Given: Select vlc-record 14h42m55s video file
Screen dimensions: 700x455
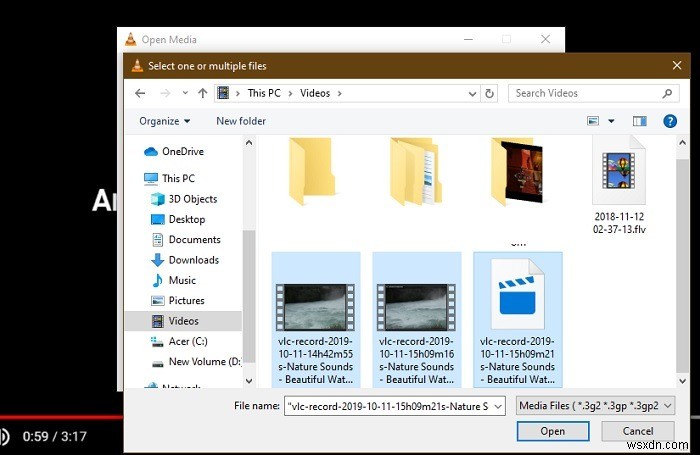Looking at the screenshot, I should [316, 319].
